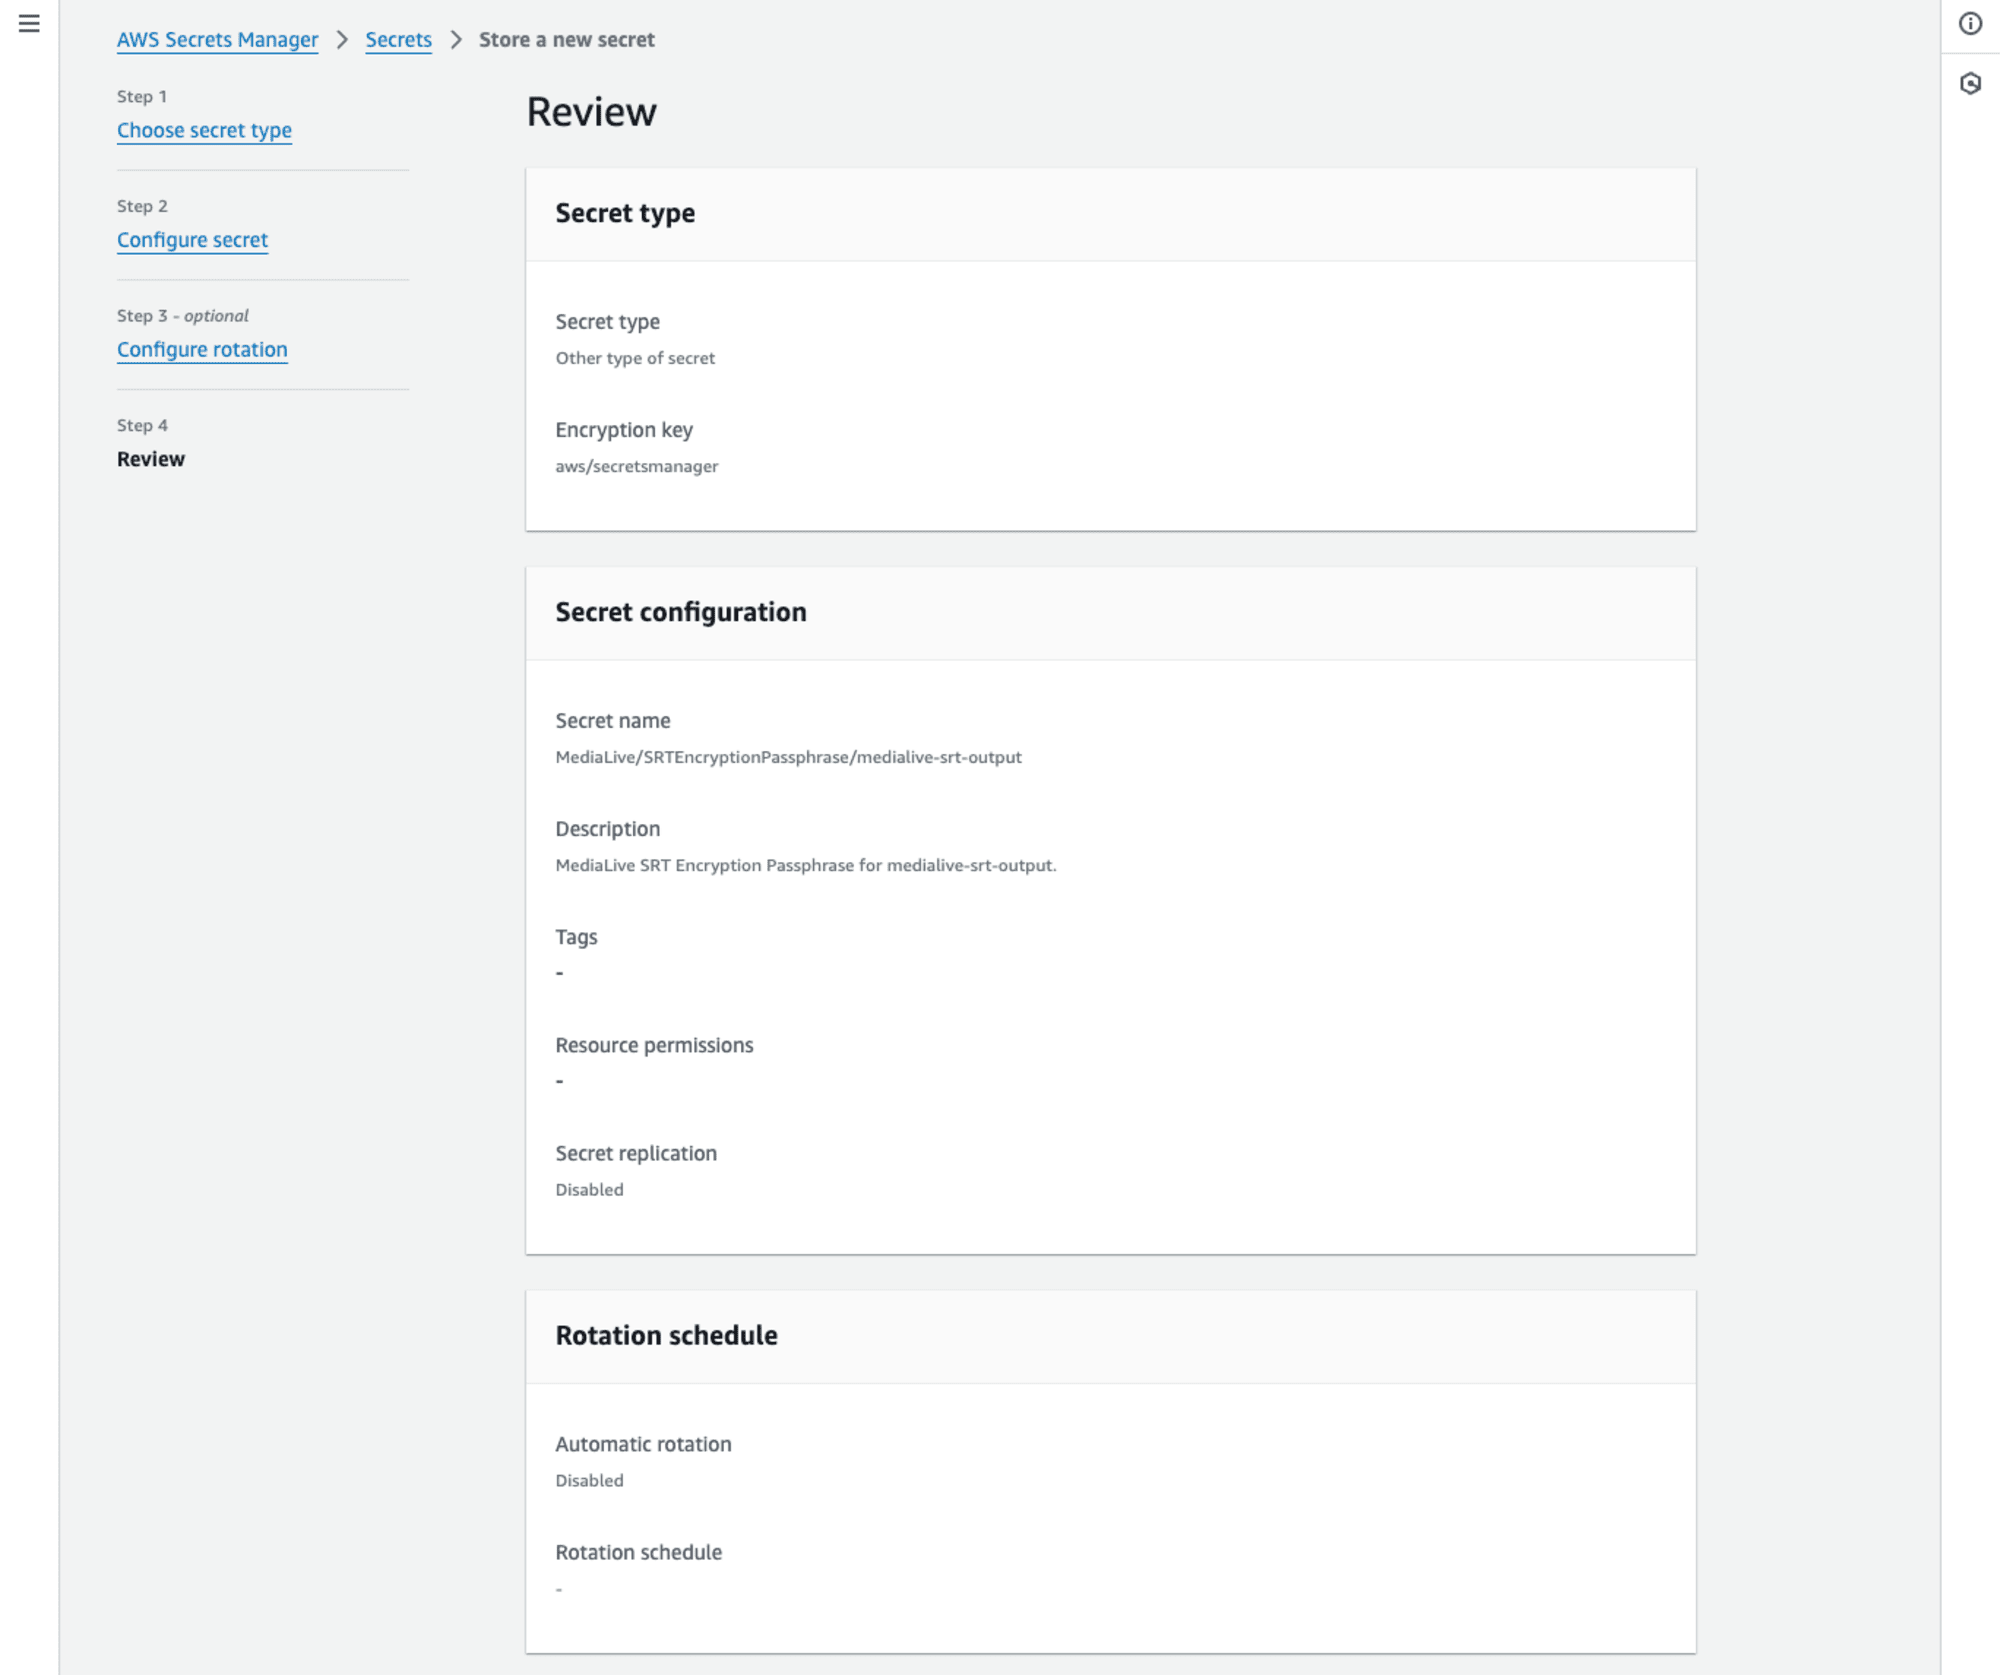The width and height of the screenshot is (2000, 1675).
Task: Open the Secrets breadcrumb link
Action: (398, 40)
